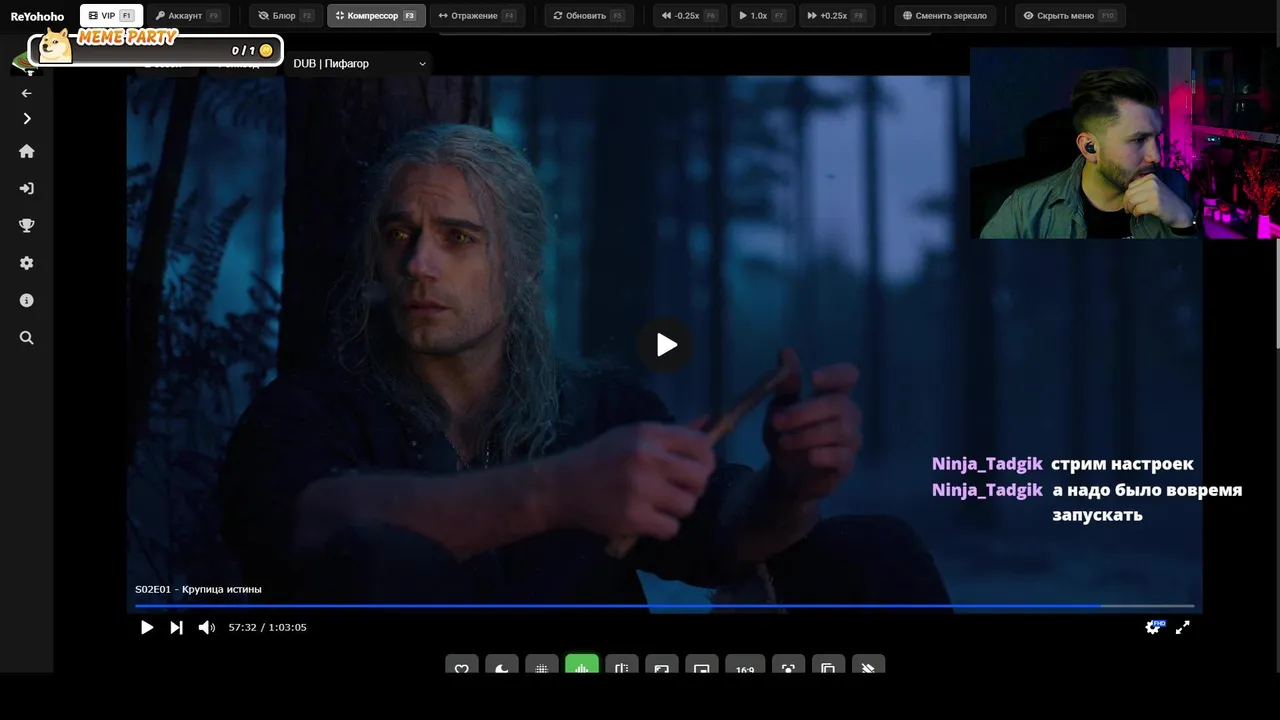The image size is (1280, 720).
Task: Click Сменить зеркало to switch mirror
Action: click(x=944, y=16)
